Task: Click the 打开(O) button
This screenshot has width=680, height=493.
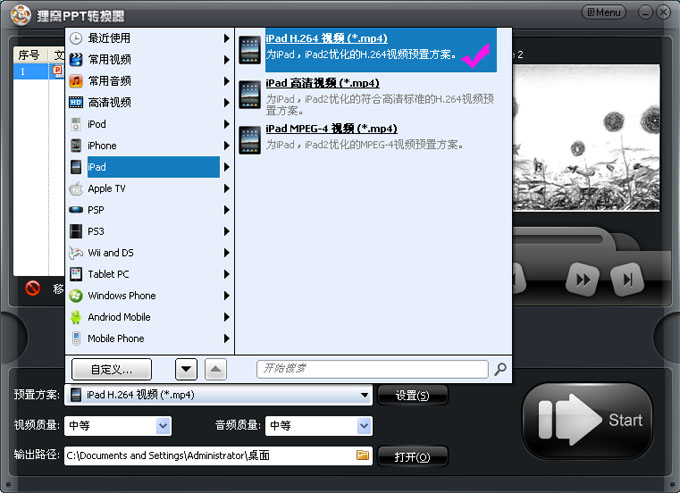Action: (412, 457)
